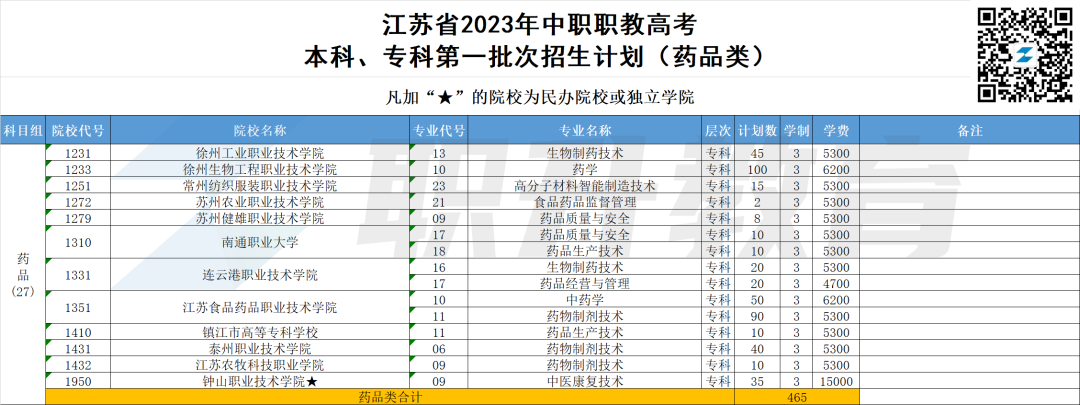Image resolution: width=1080 pixels, height=405 pixels.
Task: Click major code 23 cell
Action: coord(437,186)
